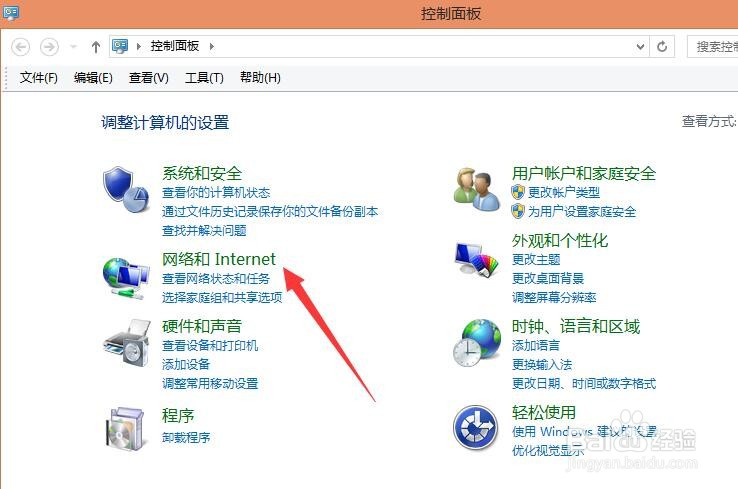Open the System and Security shield icon
Image resolution: width=738 pixels, height=489 pixels.
pyautogui.click(x=126, y=189)
